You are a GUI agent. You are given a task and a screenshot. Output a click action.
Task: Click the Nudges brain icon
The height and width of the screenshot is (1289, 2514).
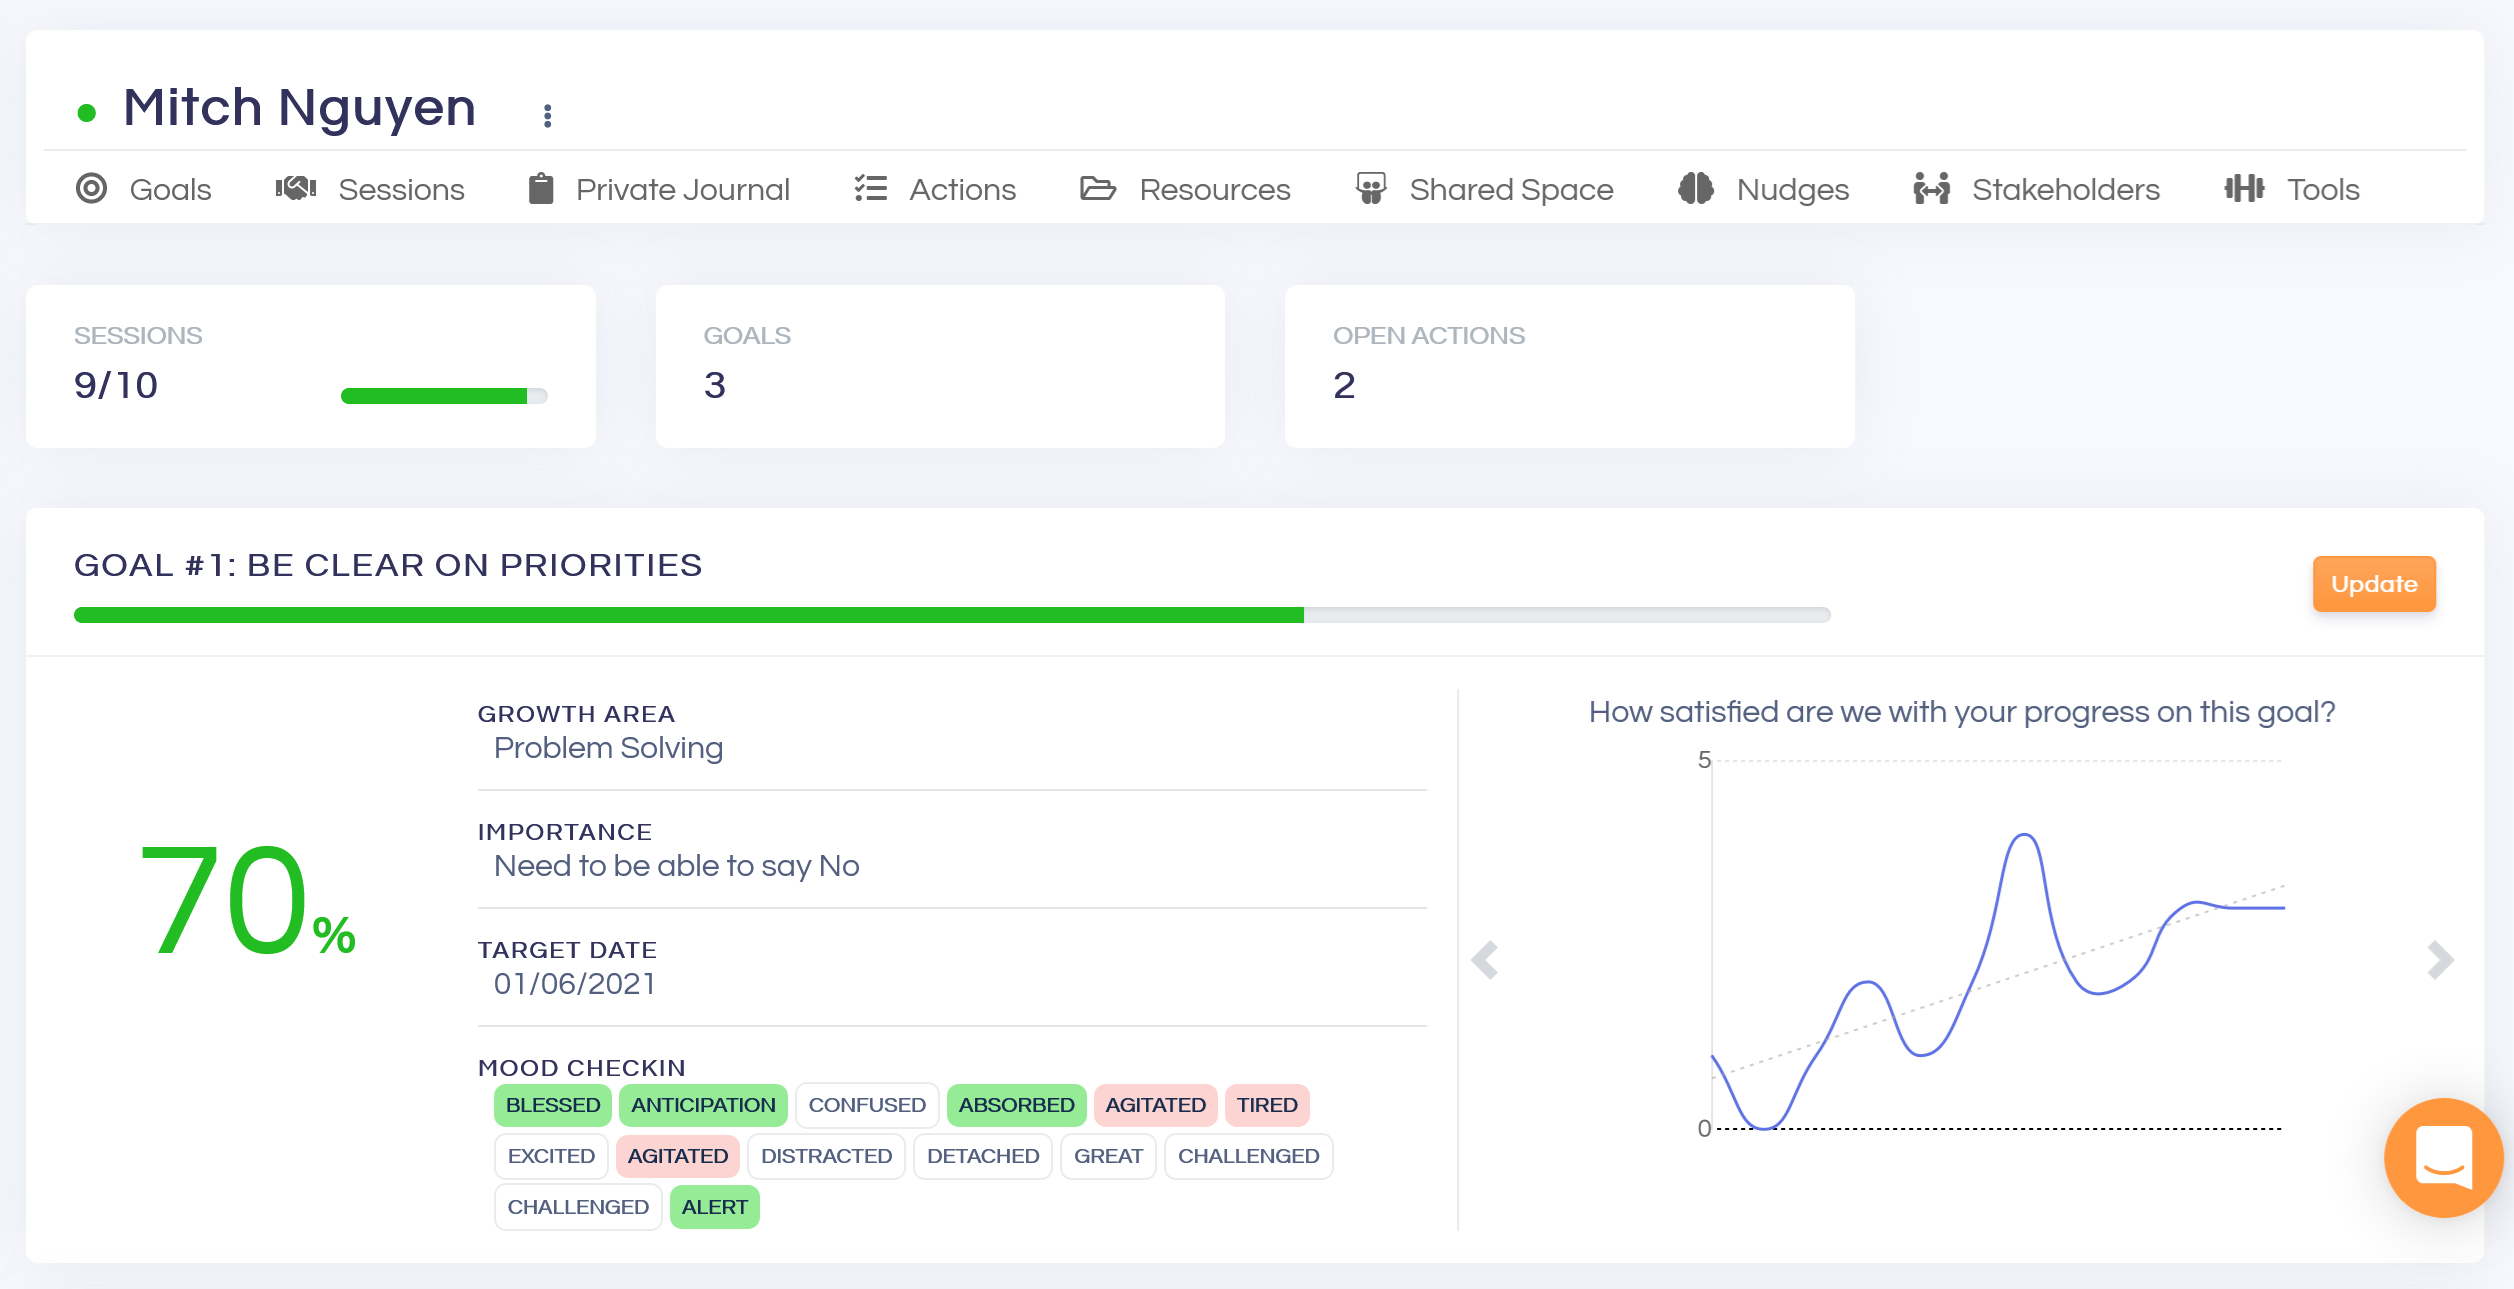point(1696,188)
